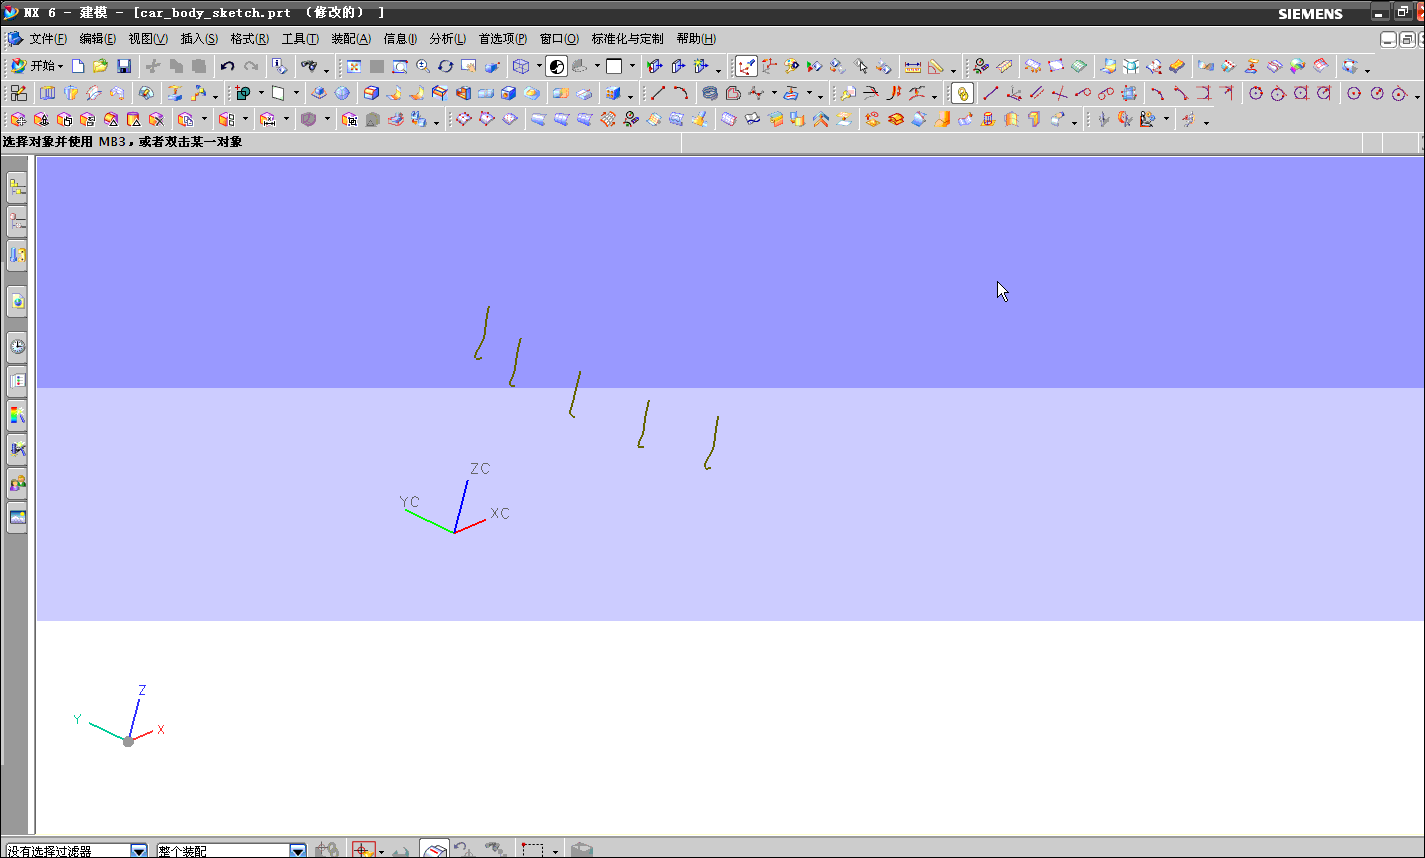
Task: Expand the rendering style dropdown arrow
Action: pyautogui.click(x=597, y=66)
